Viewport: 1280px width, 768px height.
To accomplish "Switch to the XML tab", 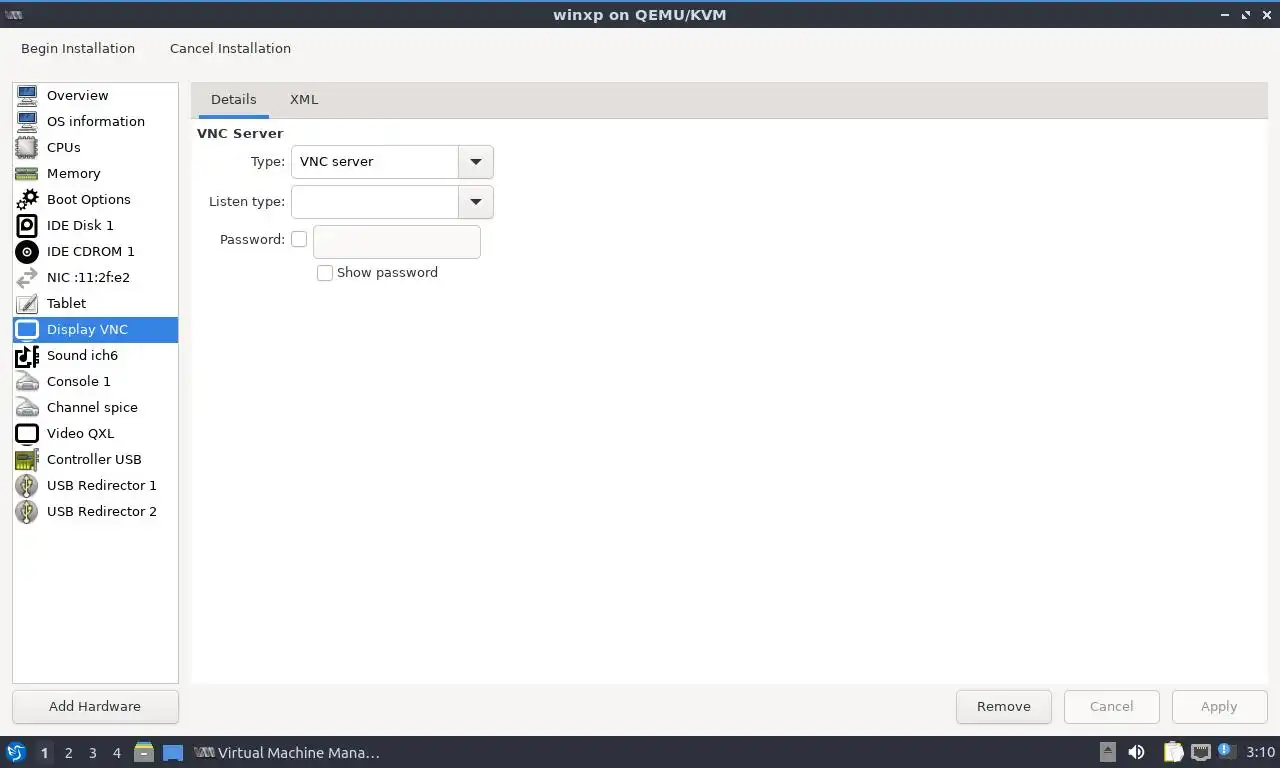I will coord(304,99).
